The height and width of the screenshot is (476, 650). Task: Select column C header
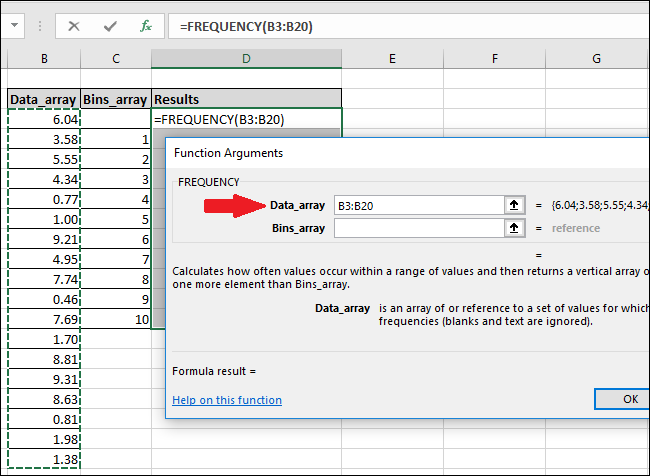pyautogui.click(x=116, y=60)
